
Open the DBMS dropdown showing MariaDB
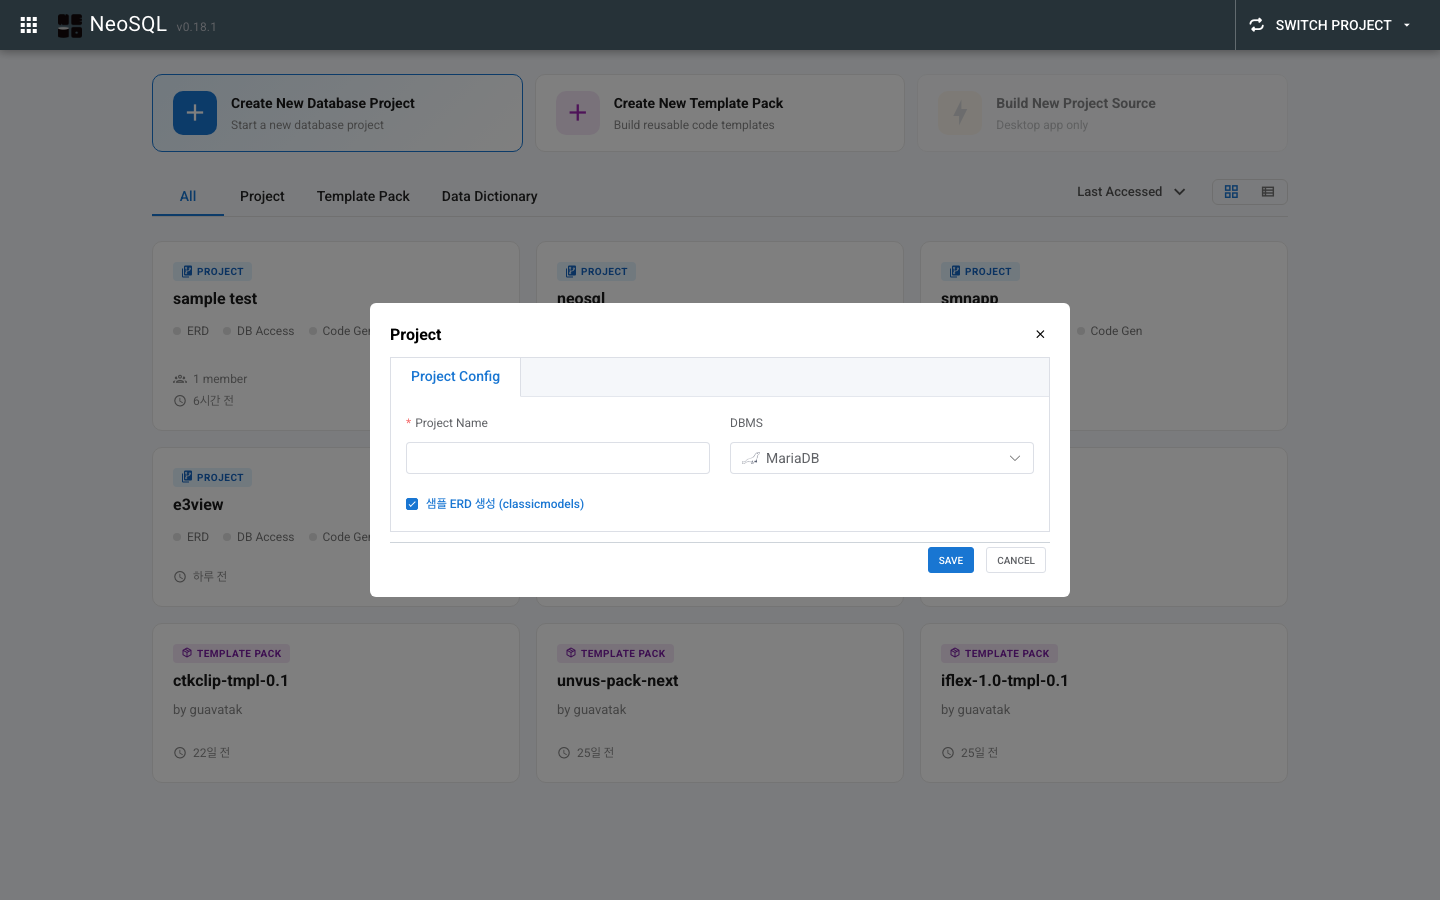(x=881, y=457)
